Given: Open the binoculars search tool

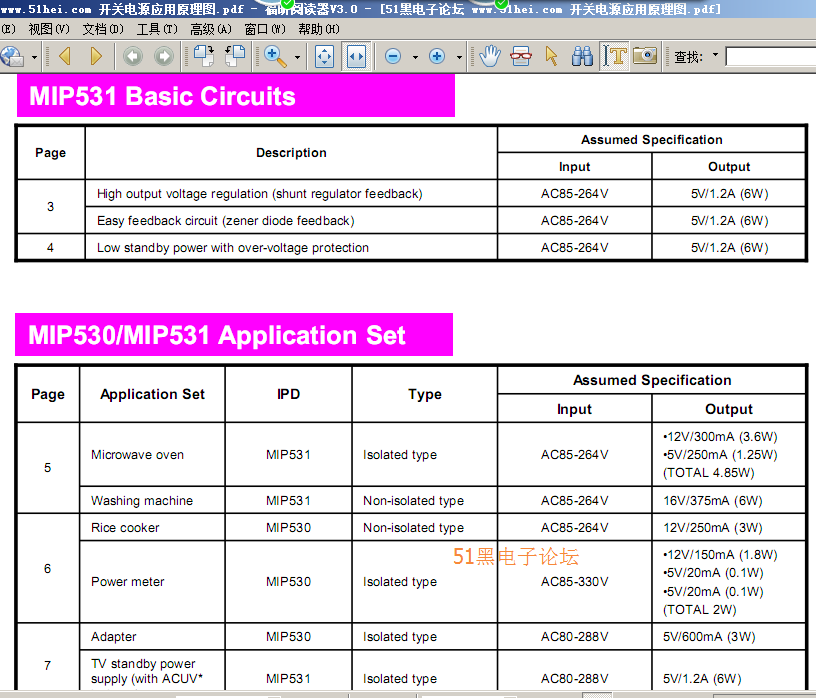Looking at the screenshot, I should point(582,56).
